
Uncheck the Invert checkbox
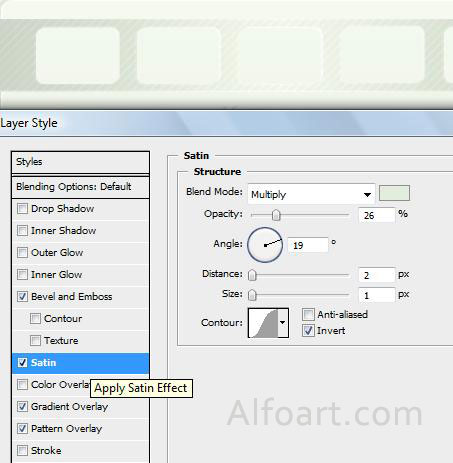tap(308, 331)
